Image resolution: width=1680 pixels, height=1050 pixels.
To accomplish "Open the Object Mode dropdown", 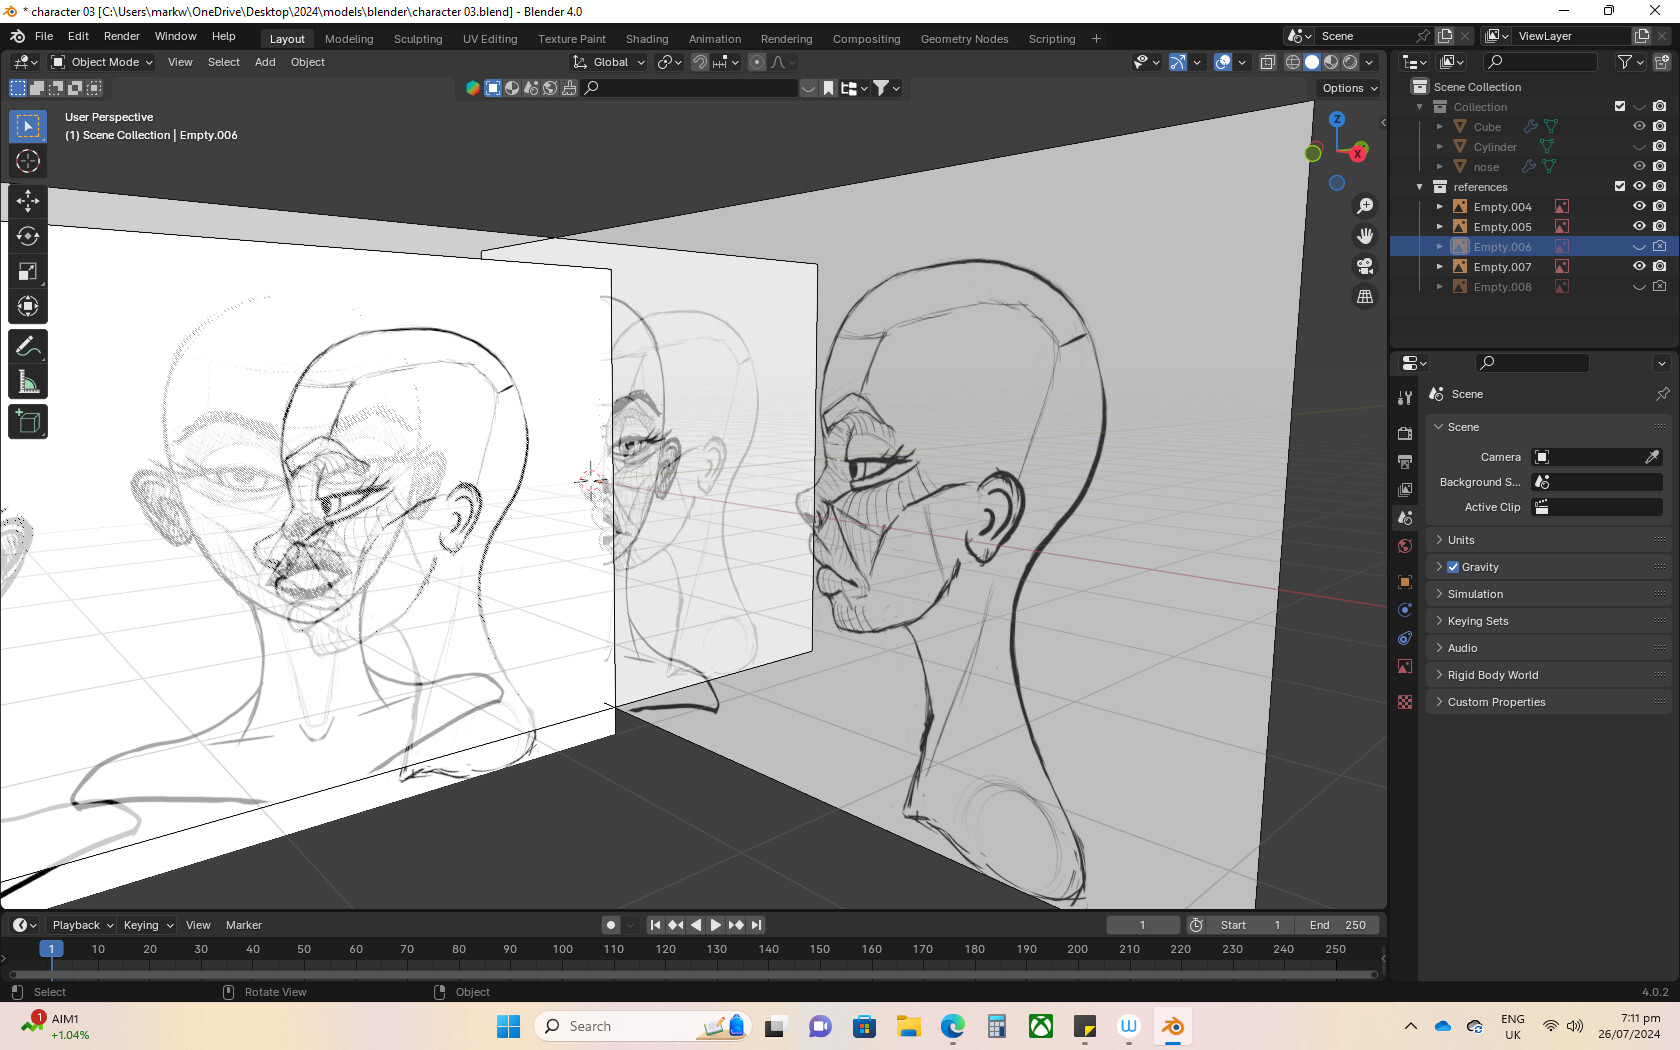I will coord(102,62).
